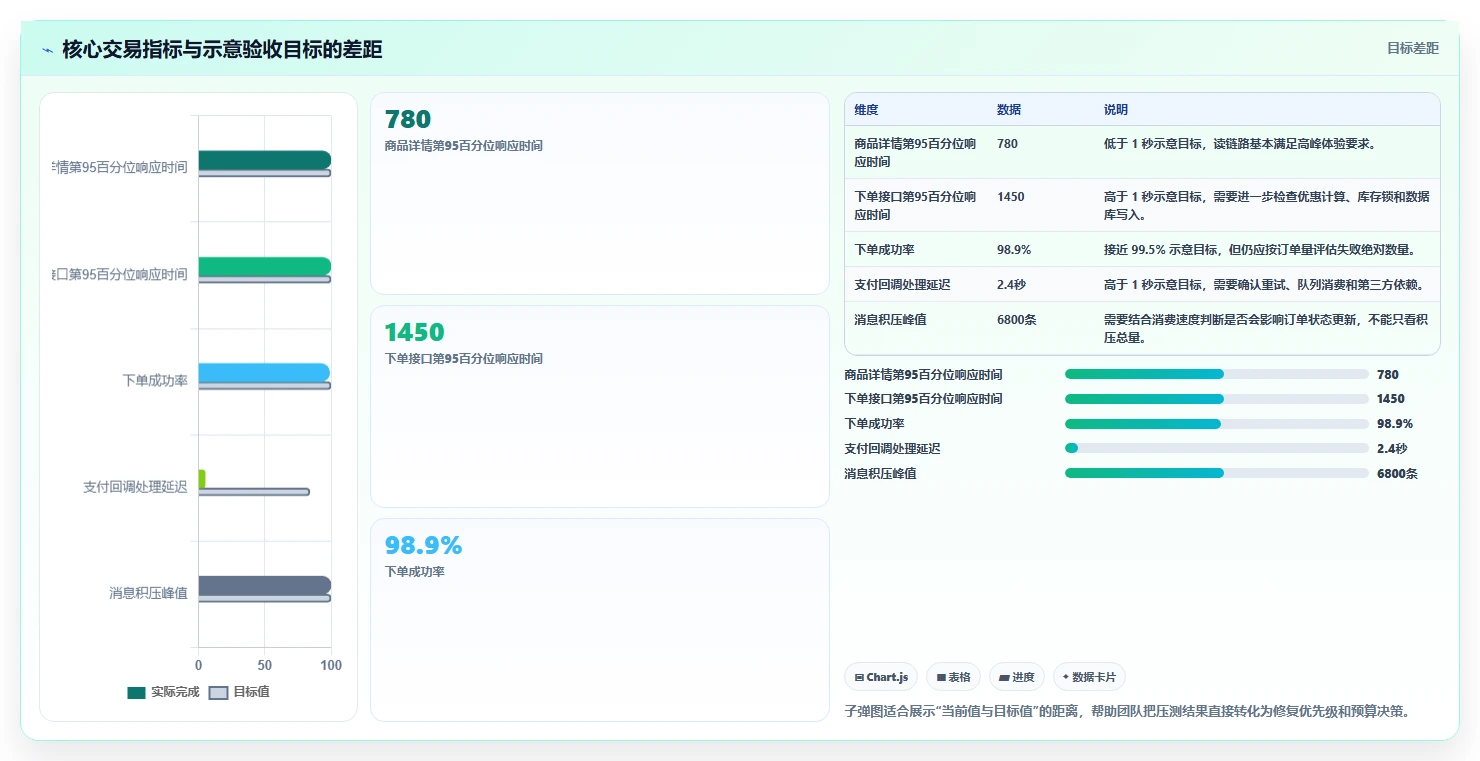This screenshot has width=1480, height=761.
Task: Click the grey target bar for 支付回调处理延迟
Action: coord(254,492)
